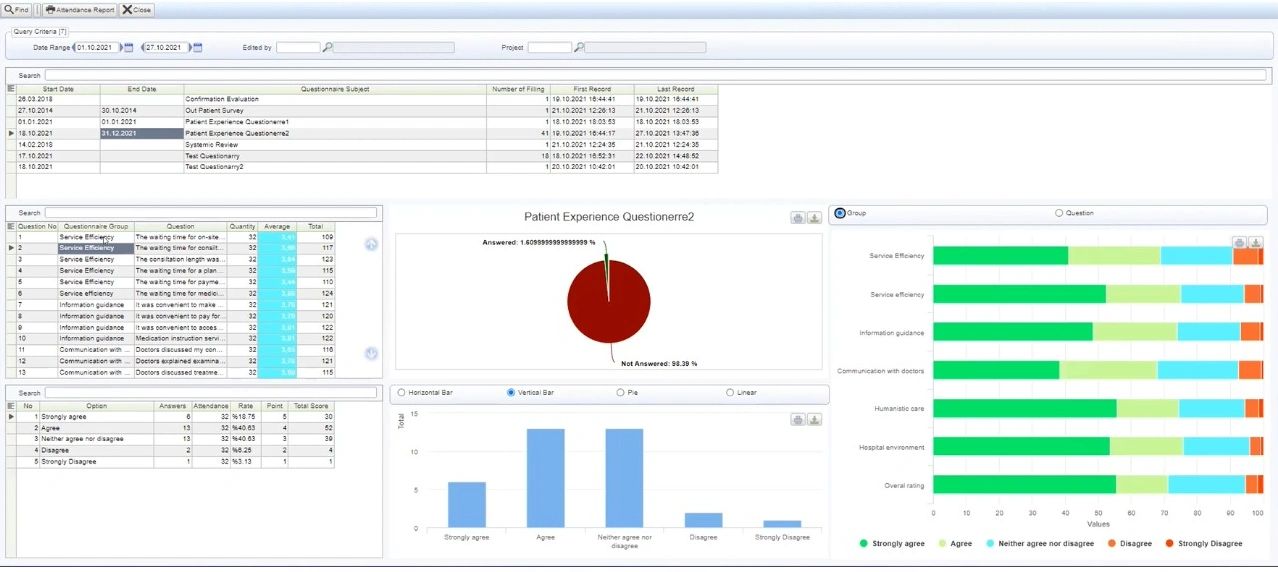The height and width of the screenshot is (572, 1278).
Task: Sort by Questionnaire Subject column header
Action: (335, 89)
